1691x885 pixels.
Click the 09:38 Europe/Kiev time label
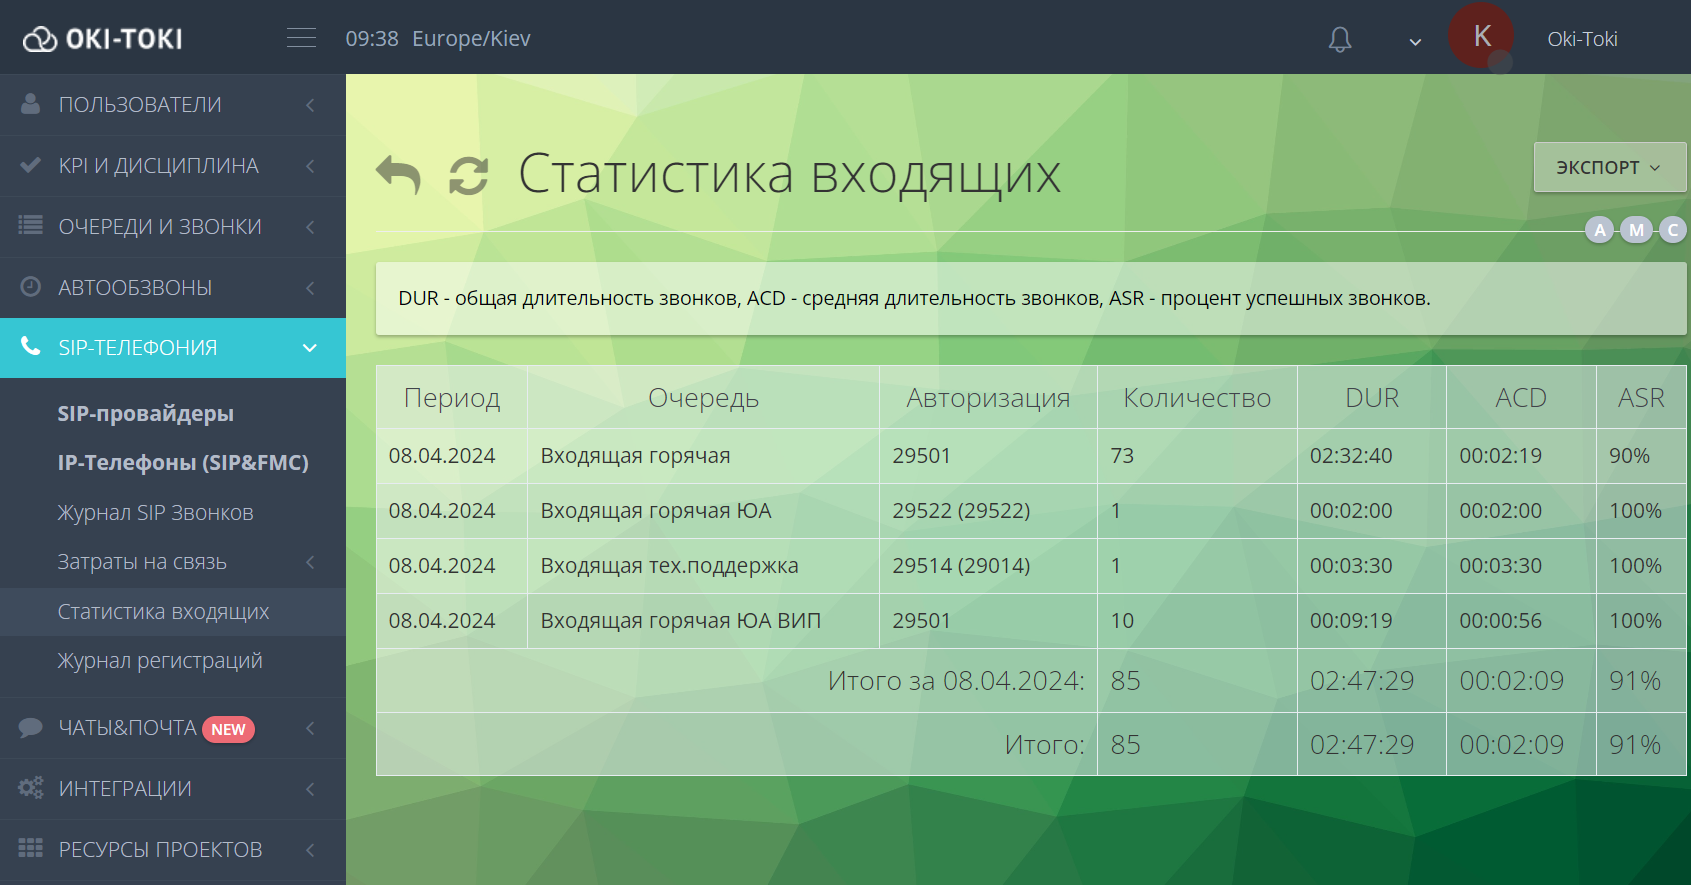[x=438, y=39]
